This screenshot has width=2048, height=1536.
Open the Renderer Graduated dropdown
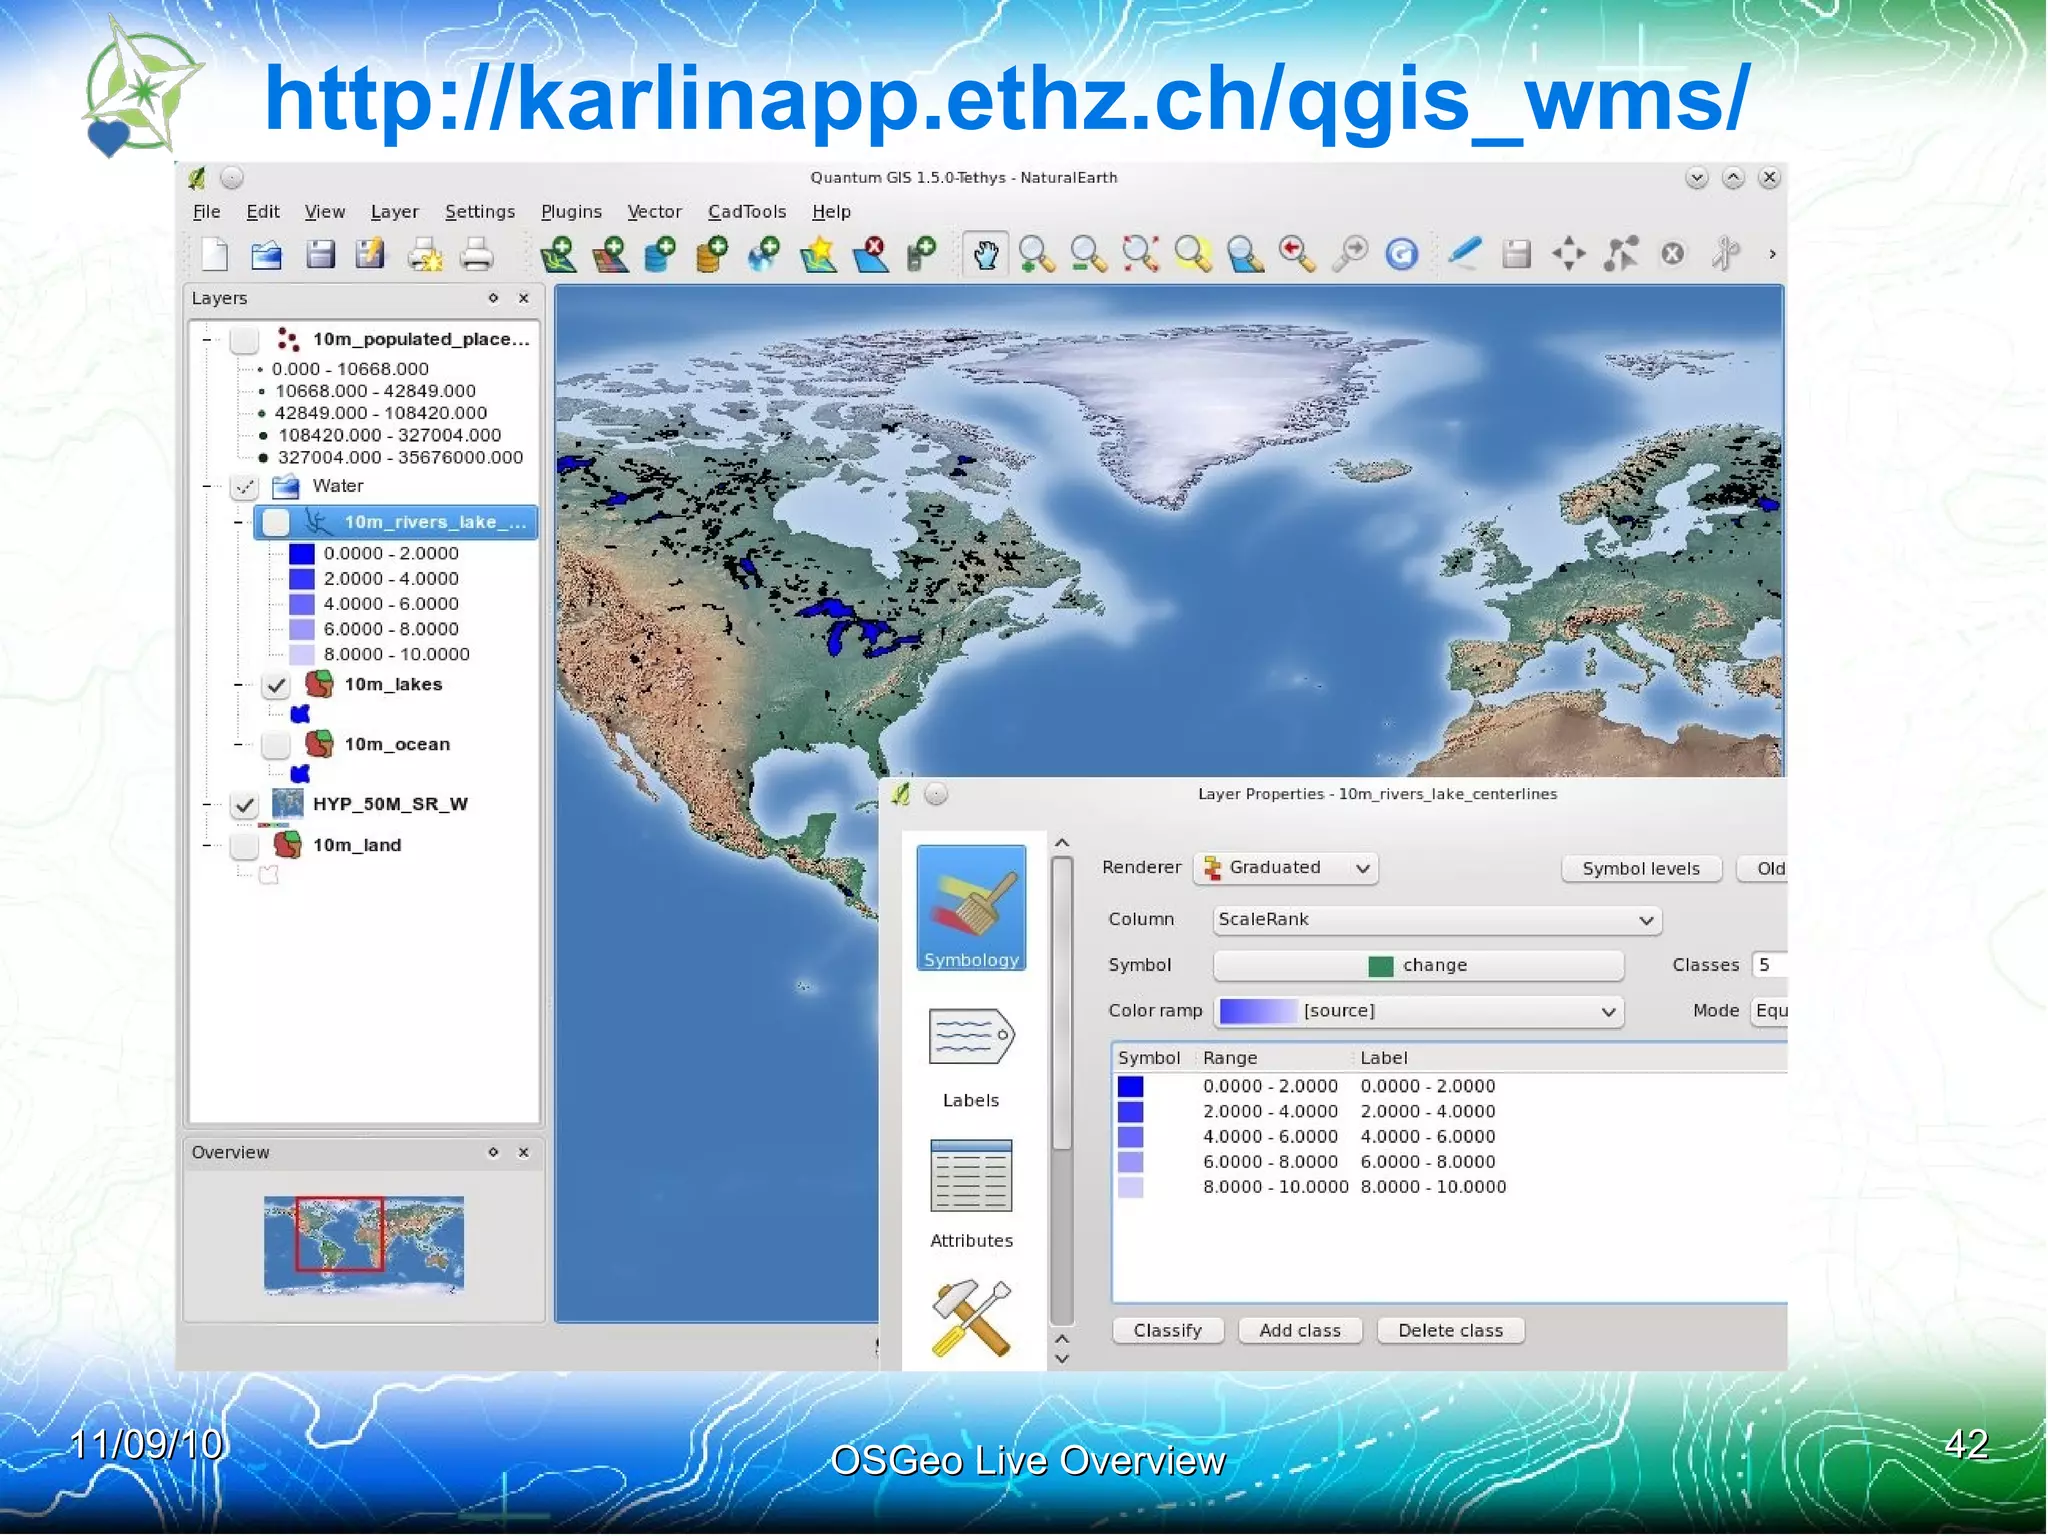pyautogui.click(x=1286, y=868)
